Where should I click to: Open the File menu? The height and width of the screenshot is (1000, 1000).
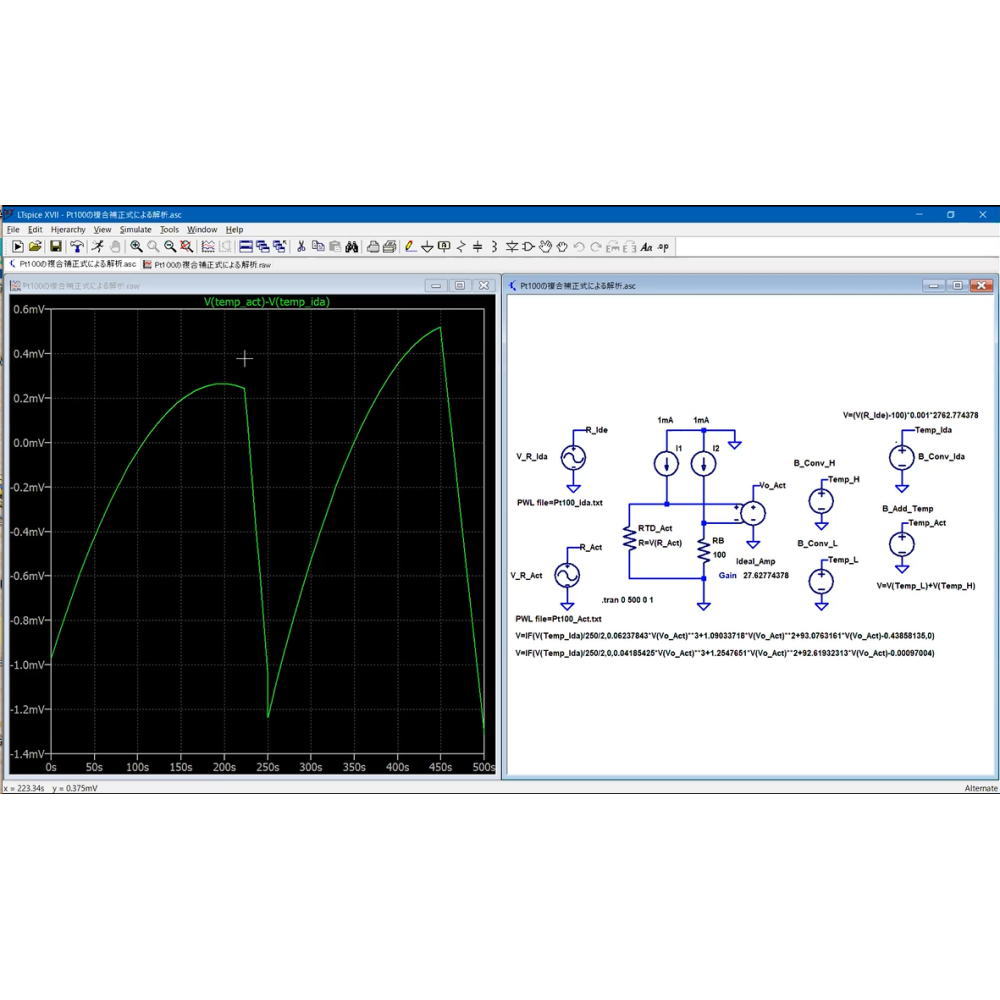[13, 230]
